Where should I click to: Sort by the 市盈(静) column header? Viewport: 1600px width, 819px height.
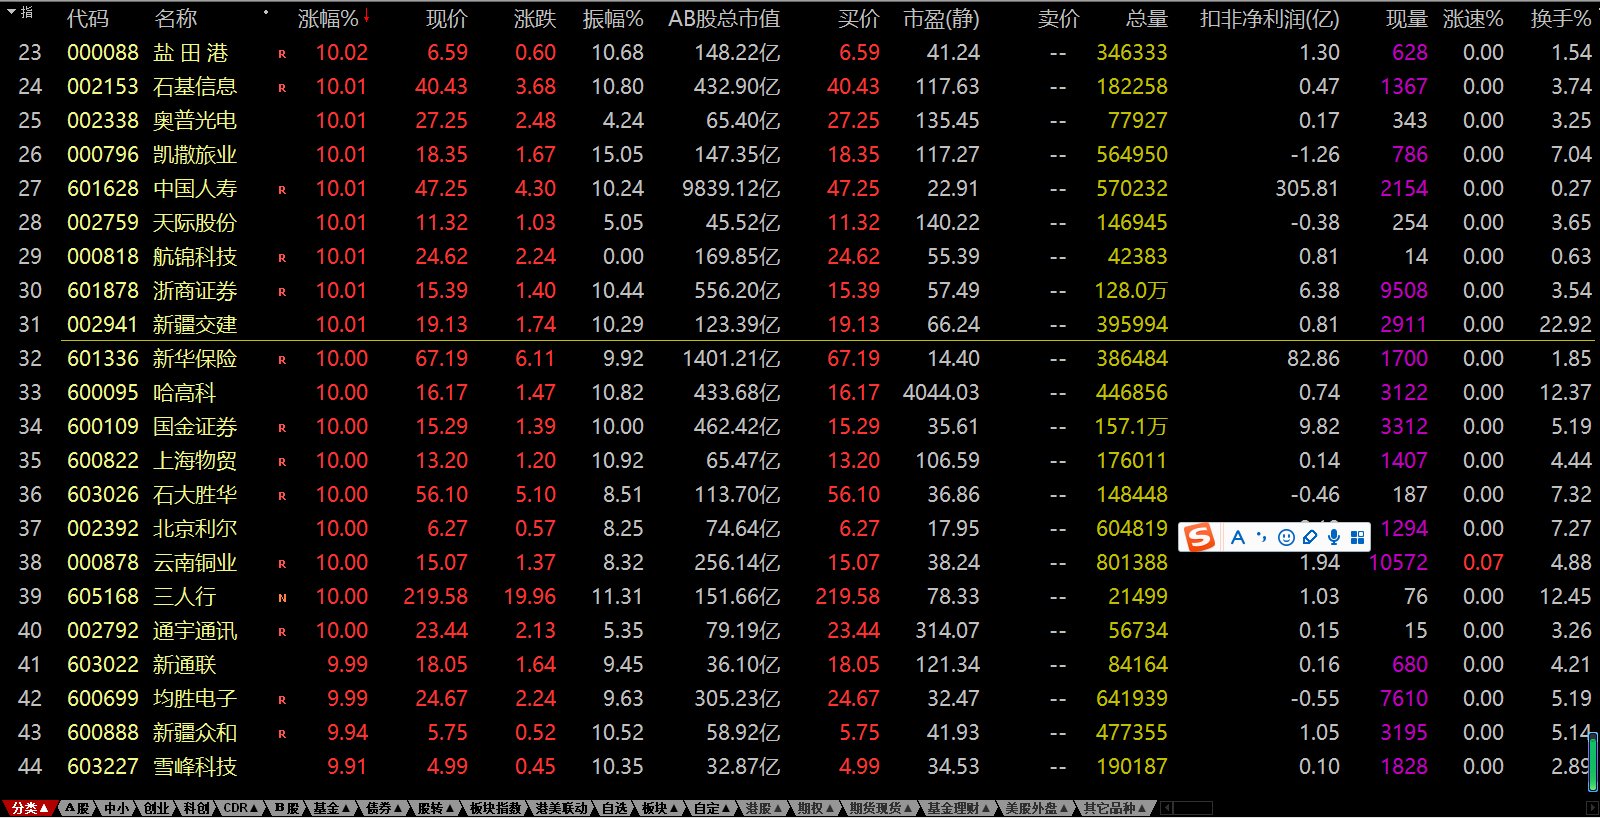941,19
